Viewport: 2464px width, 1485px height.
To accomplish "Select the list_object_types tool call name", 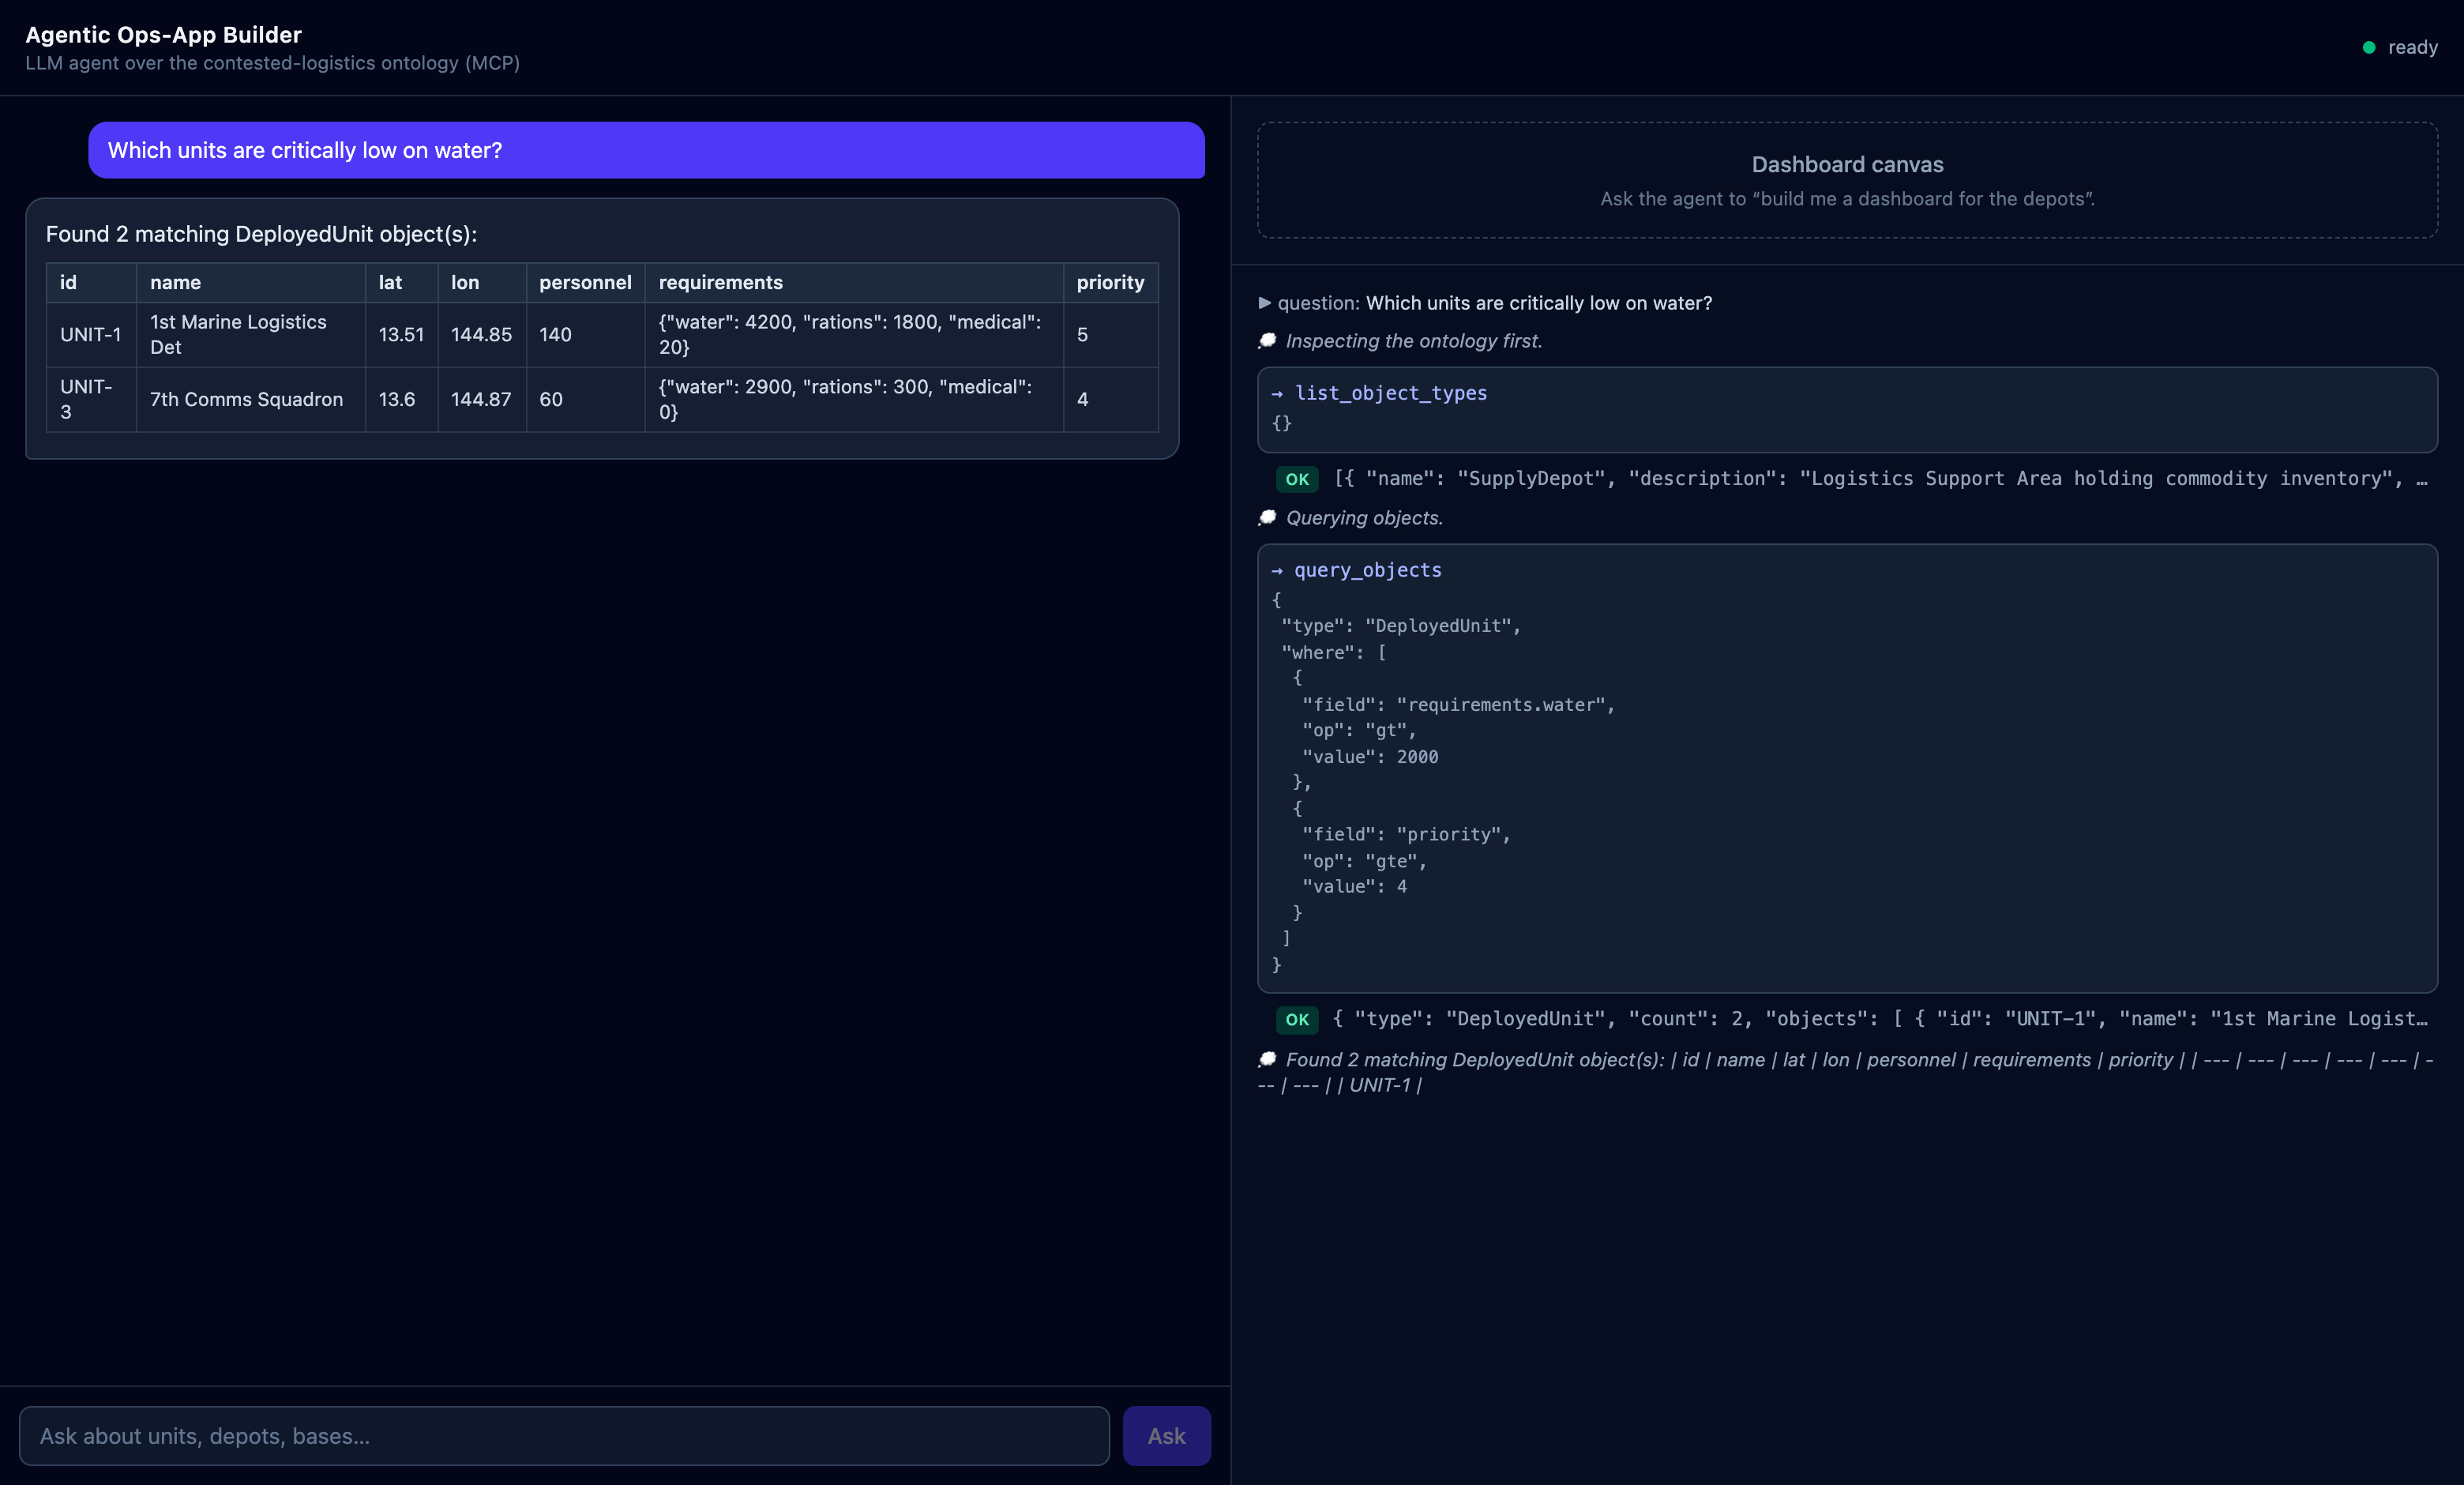I will point(1391,393).
